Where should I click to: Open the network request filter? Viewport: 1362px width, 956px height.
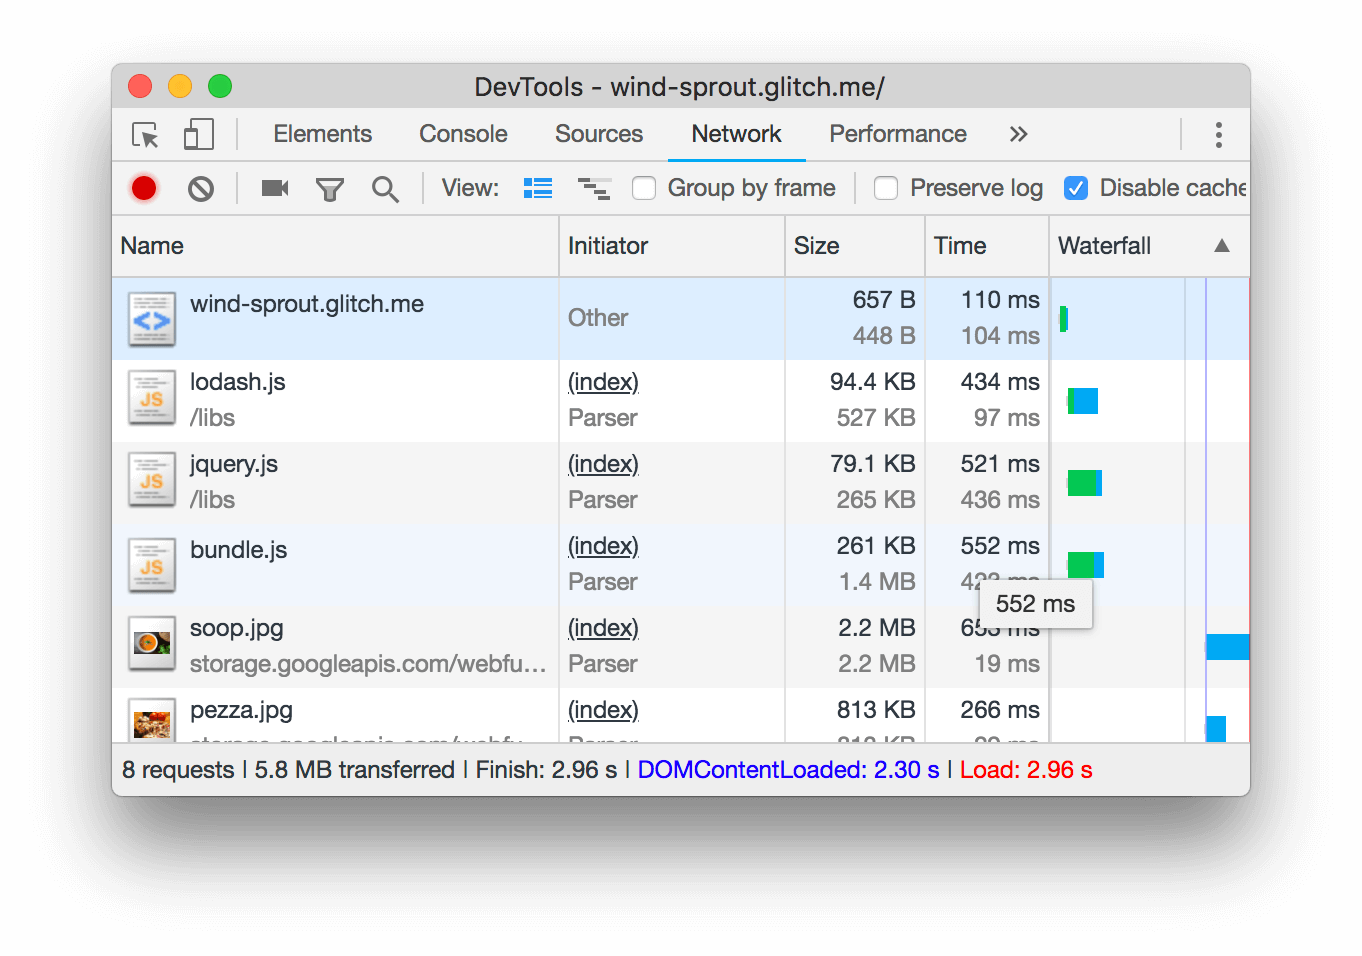pos(330,188)
